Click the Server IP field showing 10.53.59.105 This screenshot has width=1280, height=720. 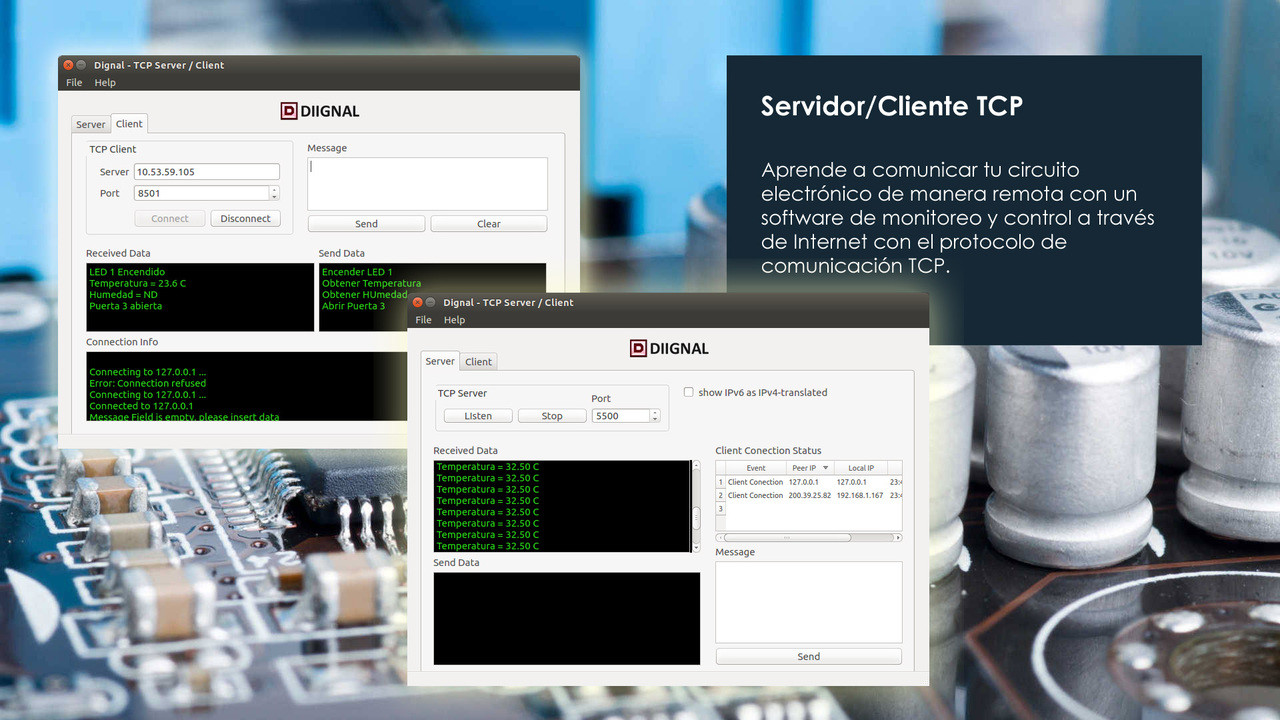point(207,172)
